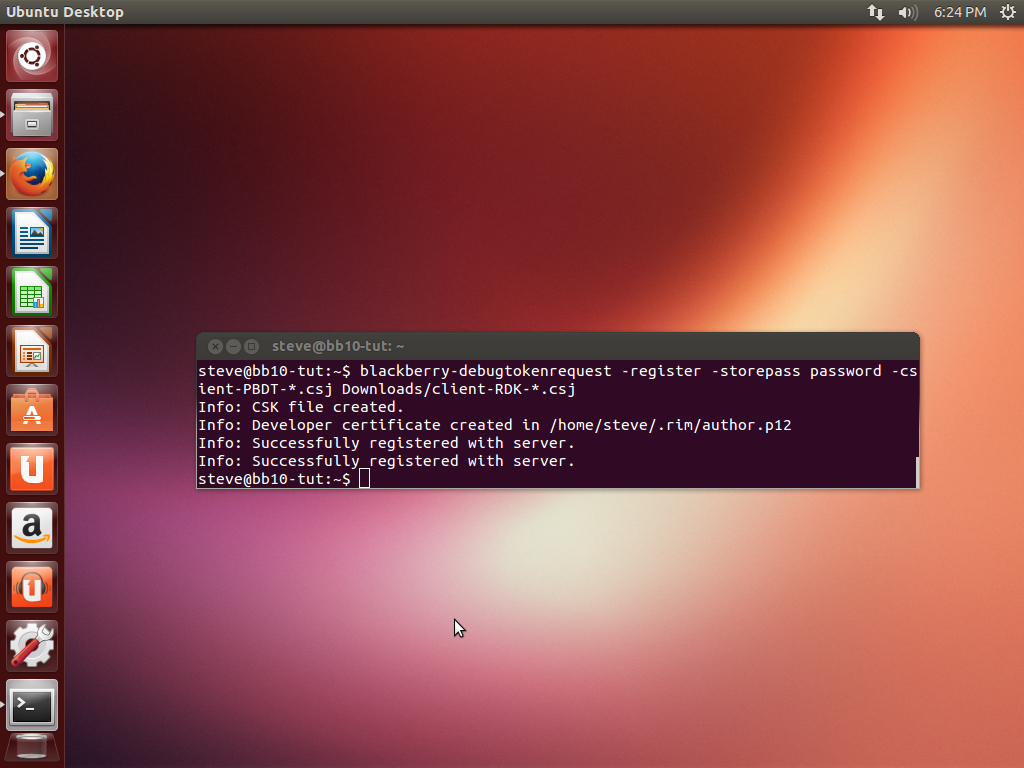The width and height of the screenshot is (1024, 768).
Task: Click the 'Ubuntu Desktop' title in top panel
Action: 65,12
